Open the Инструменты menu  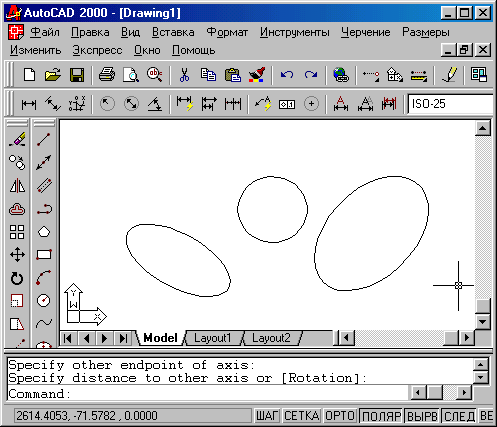tap(295, 32)
